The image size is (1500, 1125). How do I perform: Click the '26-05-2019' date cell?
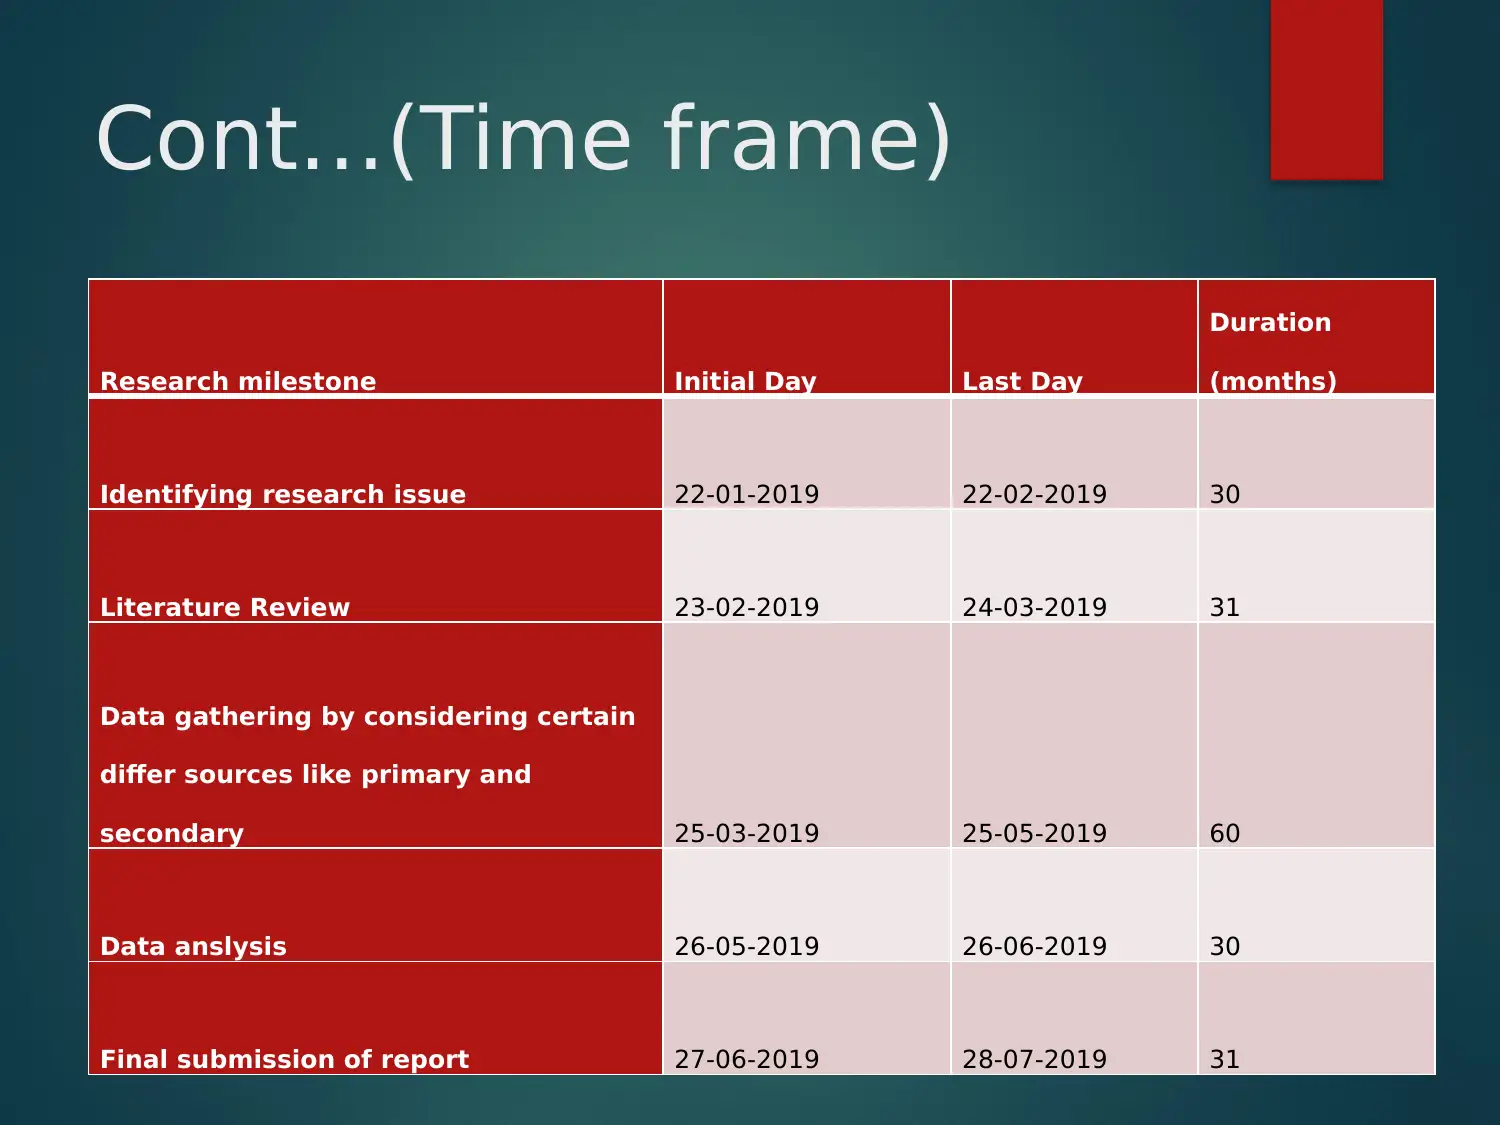tap(807, 905)
